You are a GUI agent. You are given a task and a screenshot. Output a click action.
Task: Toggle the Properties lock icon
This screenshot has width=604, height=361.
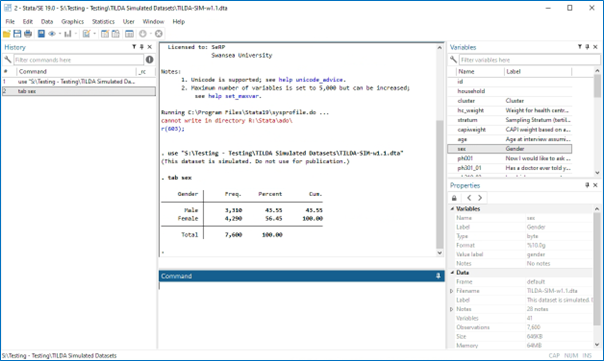click(454, 198)
